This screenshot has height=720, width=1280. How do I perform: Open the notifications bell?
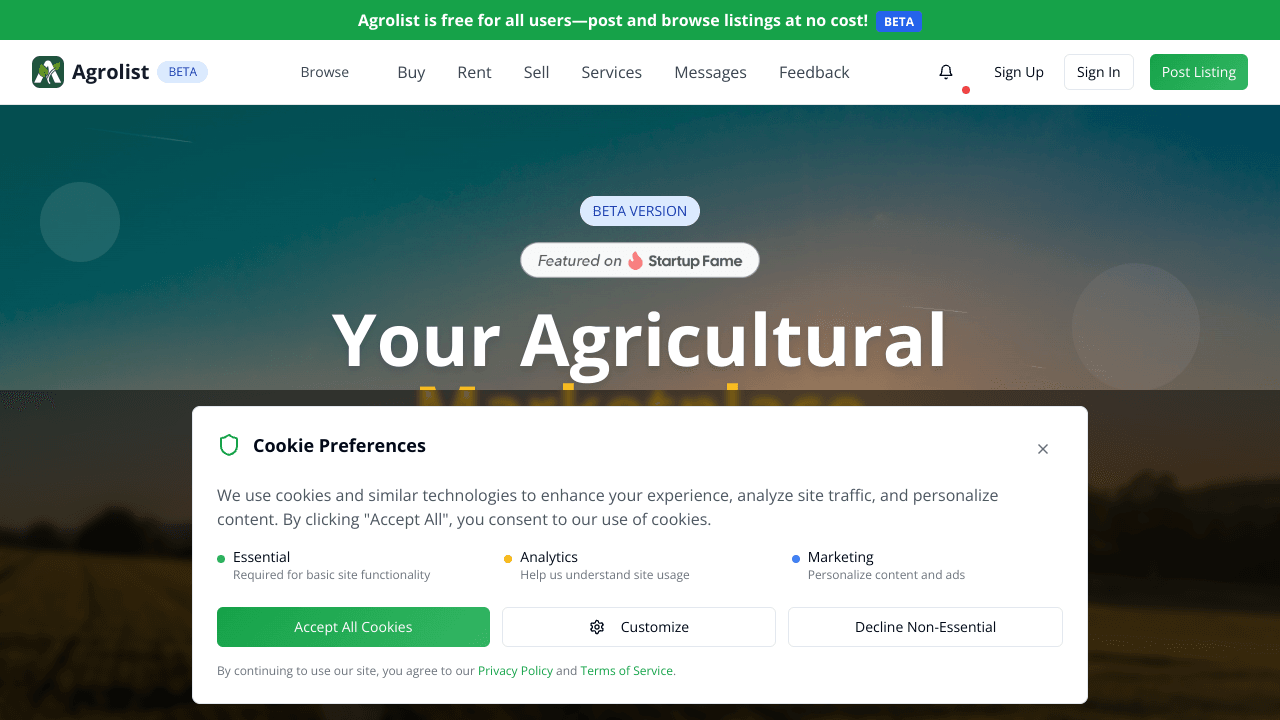946,72
